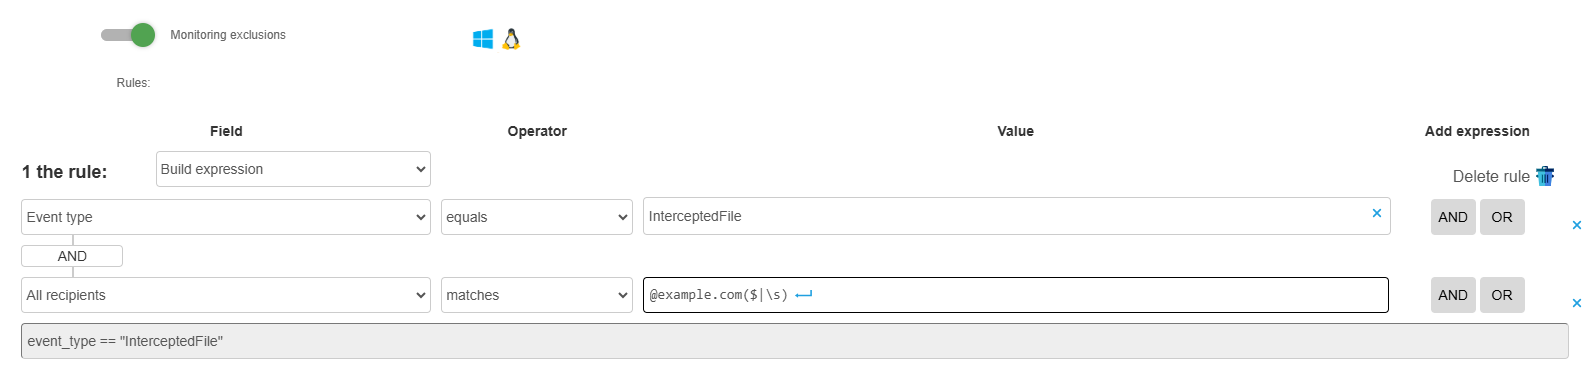The image size is (1592, 372).
Task: Add AND expression to All recipients row
Action: [x=1453, y=295]
